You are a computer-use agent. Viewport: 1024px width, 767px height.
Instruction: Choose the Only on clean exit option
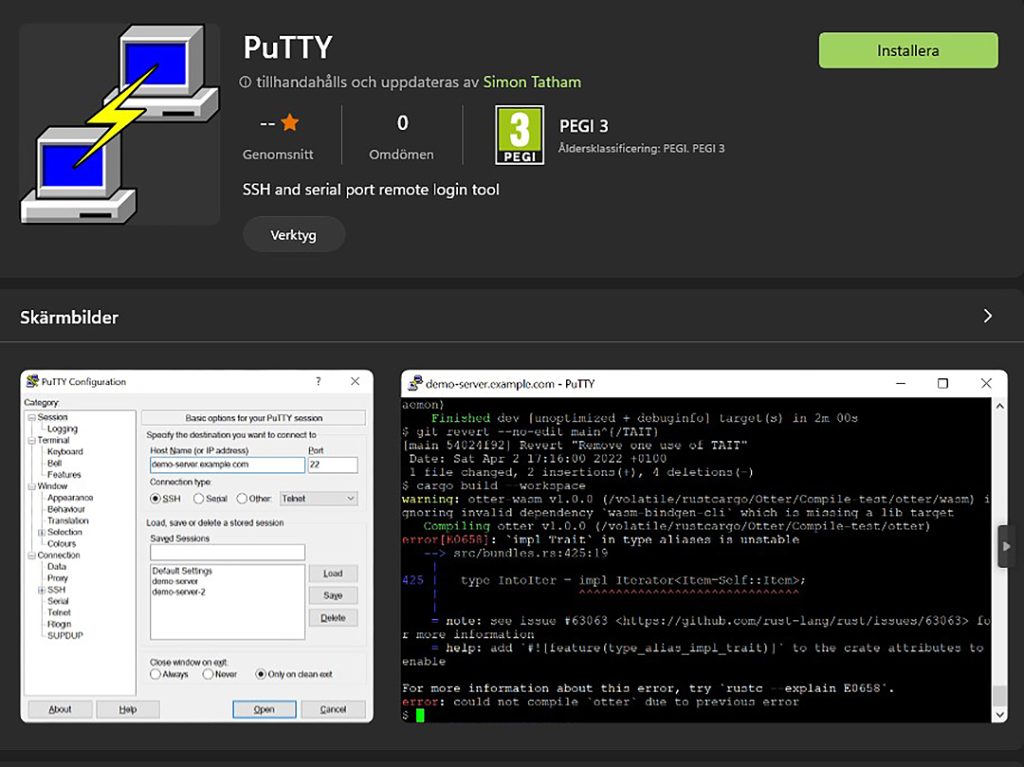[x=261, y=674]
